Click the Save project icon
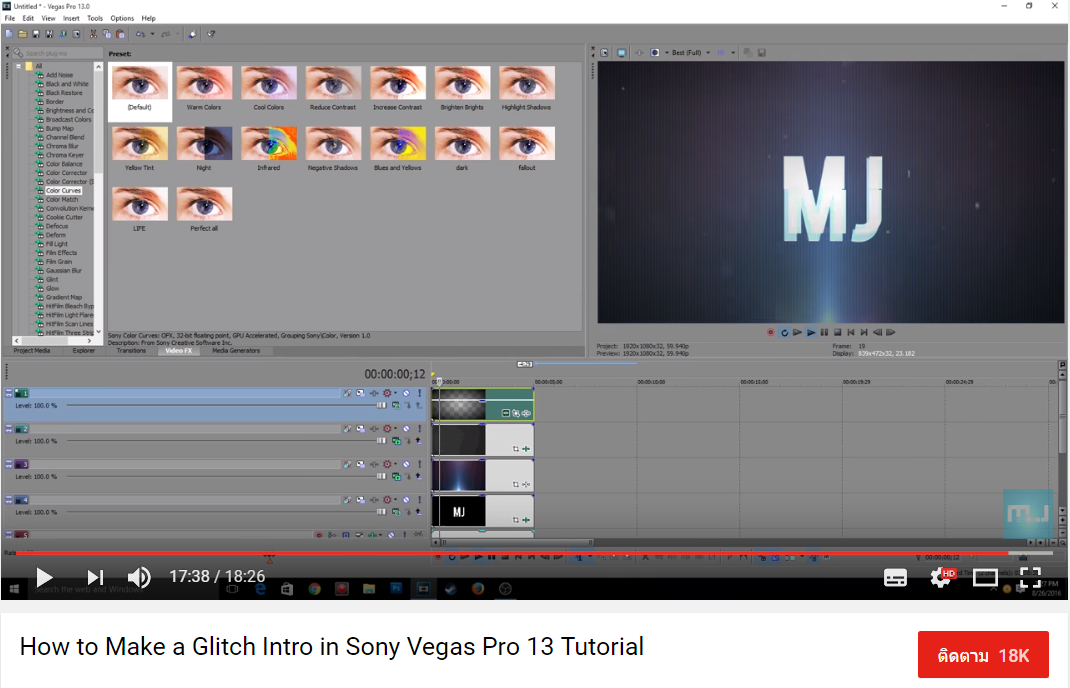Screen dimensions: 1070x688 point(35,34)
